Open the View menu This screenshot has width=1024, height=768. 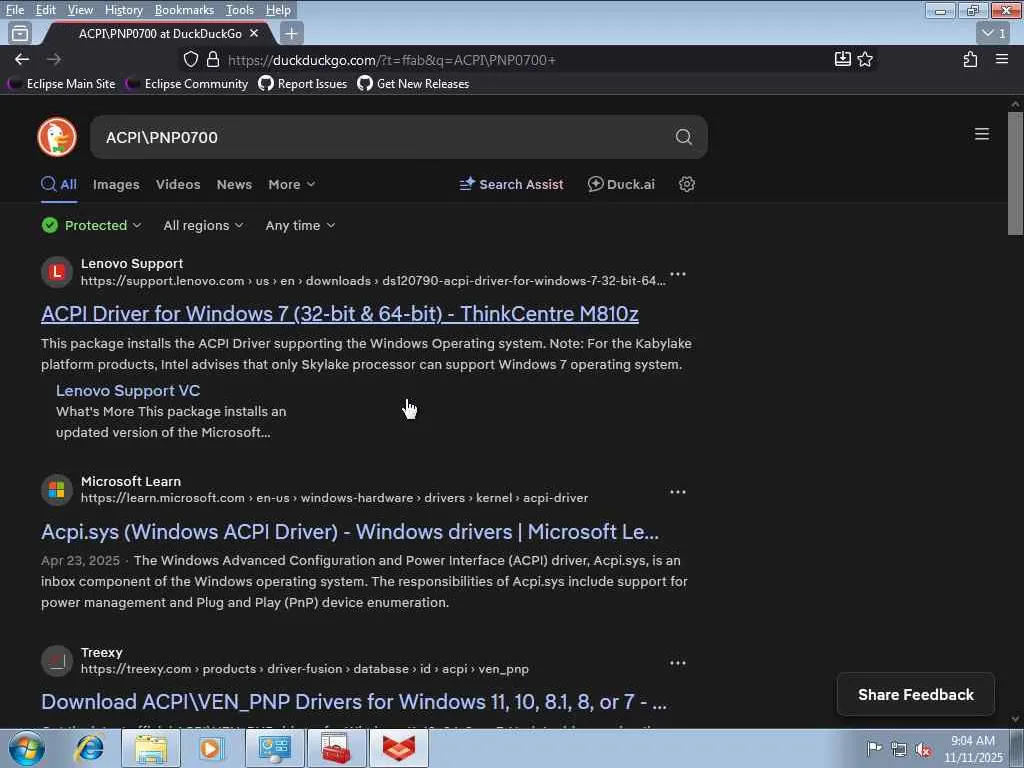(80, 10)
